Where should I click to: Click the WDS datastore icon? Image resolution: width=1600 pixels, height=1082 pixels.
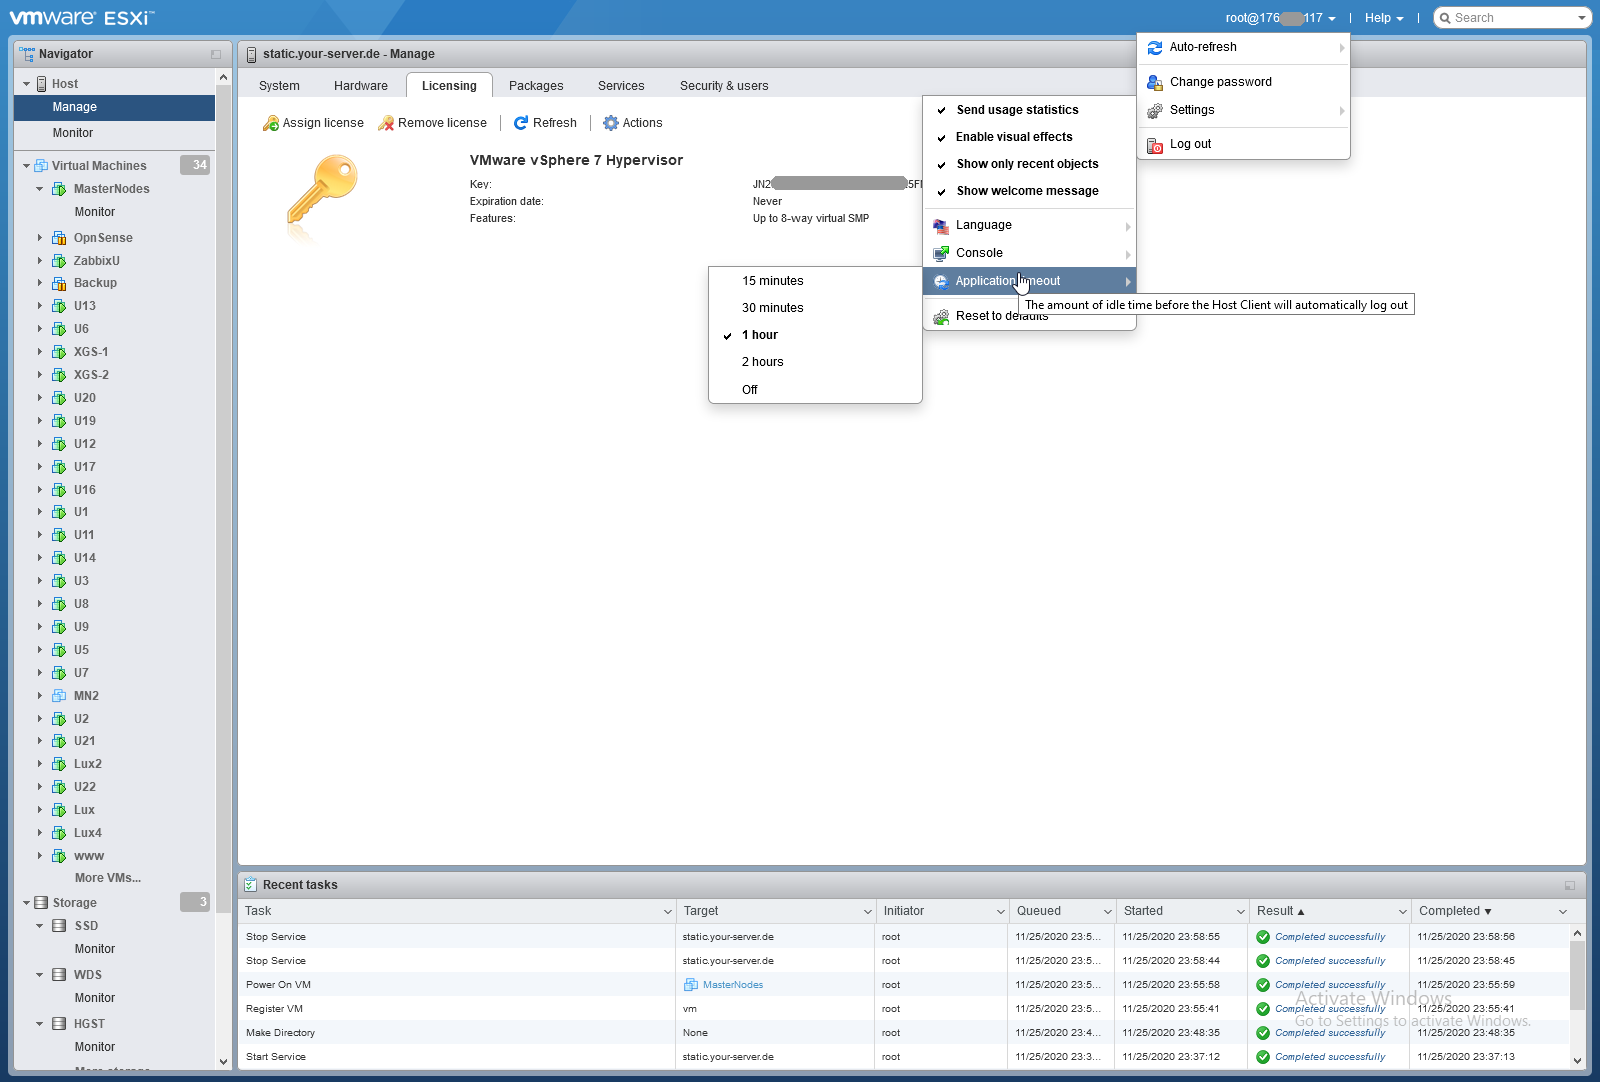59,975
